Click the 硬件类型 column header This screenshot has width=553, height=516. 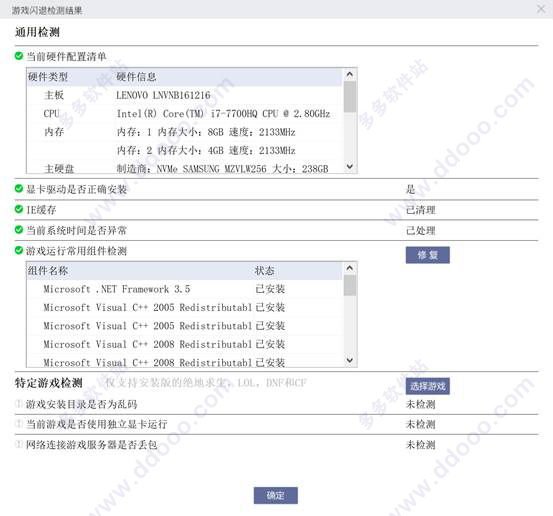[x=48, y=77]
